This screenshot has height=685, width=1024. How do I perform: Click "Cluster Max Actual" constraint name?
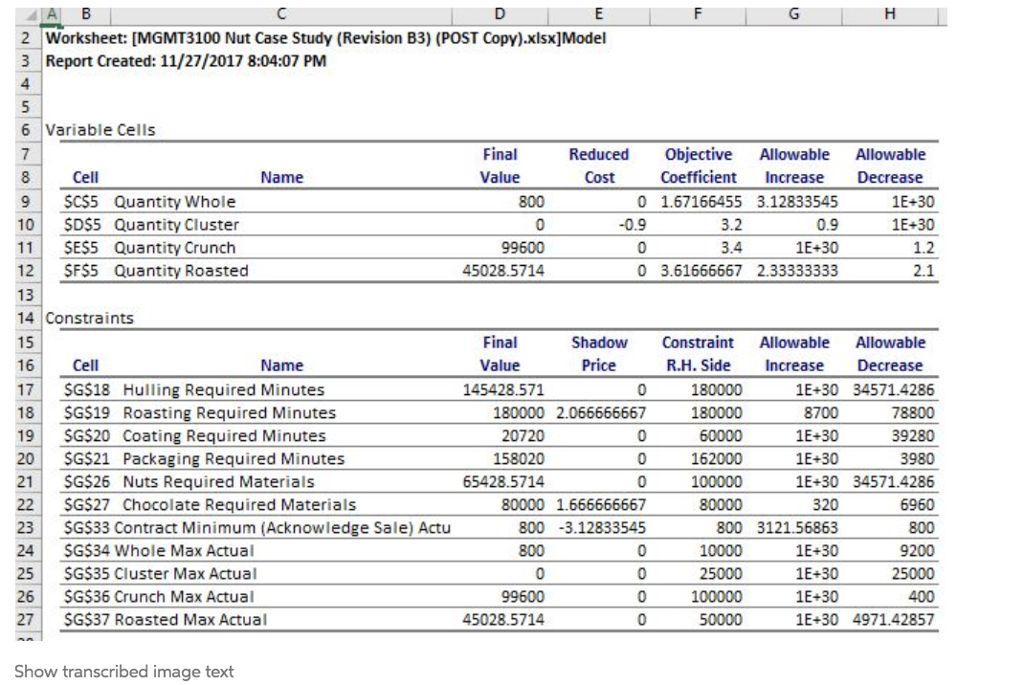tap(185, 573)
